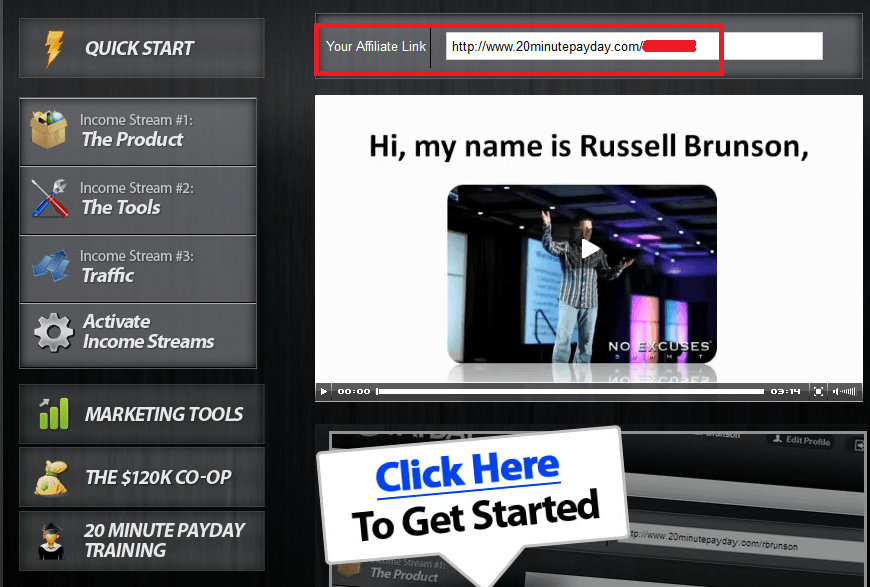Click the volume icon in the video bar
The height and width of the screenshot is (587, 870).
click(x=844, y=392)
